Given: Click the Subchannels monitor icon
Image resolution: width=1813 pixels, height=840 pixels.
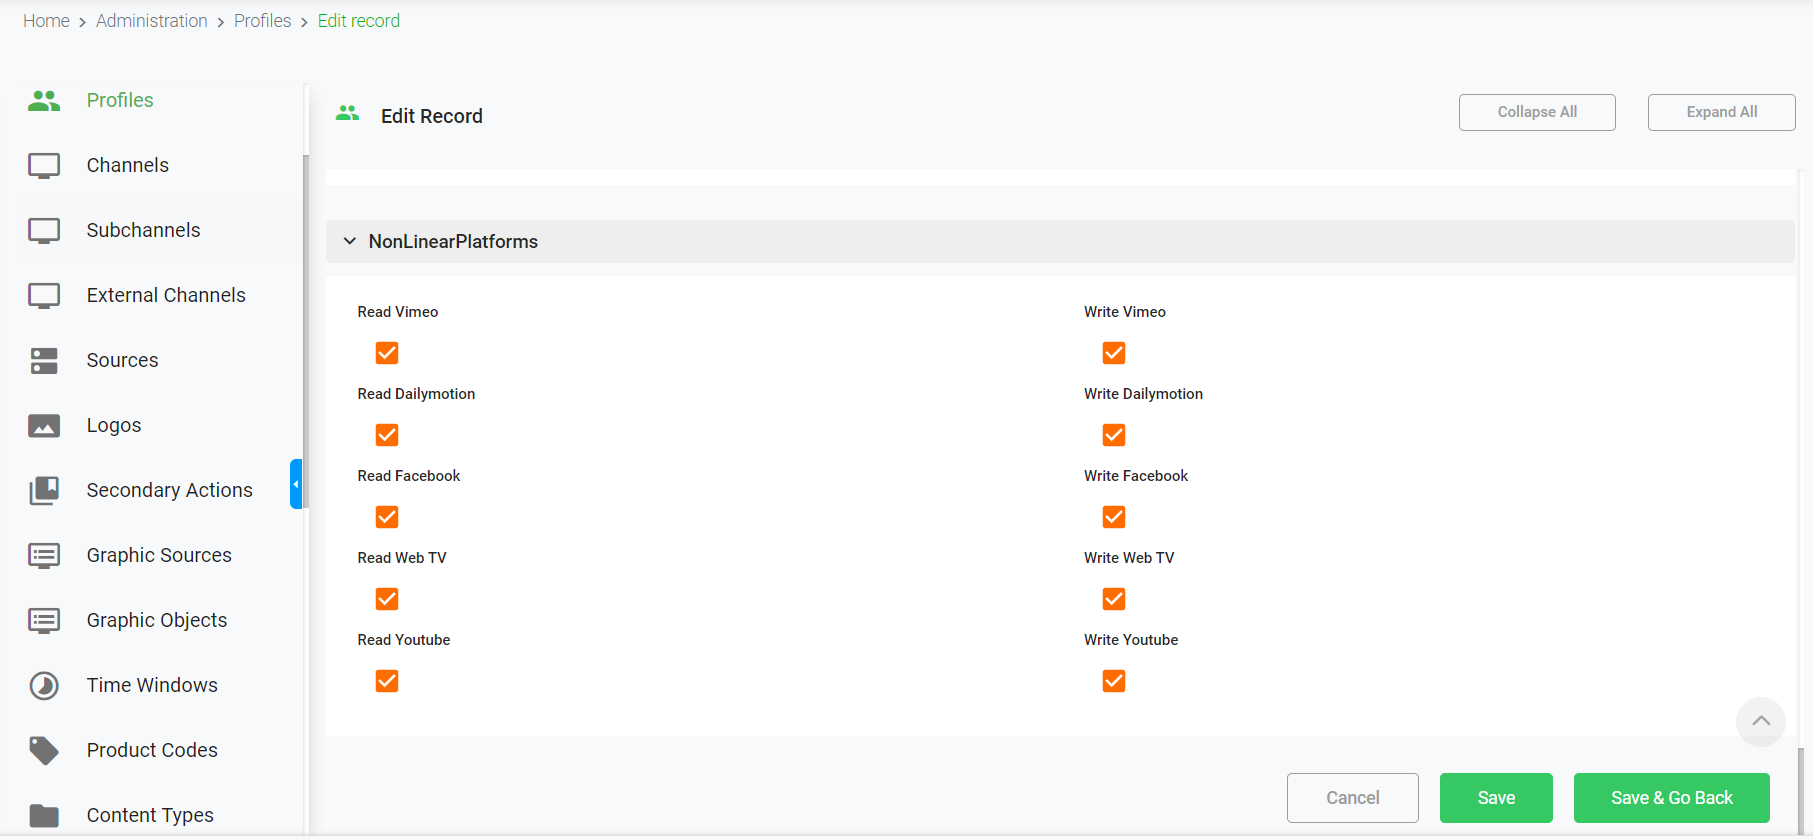Looking at the screenshot, I should click(x=44, y=230).
